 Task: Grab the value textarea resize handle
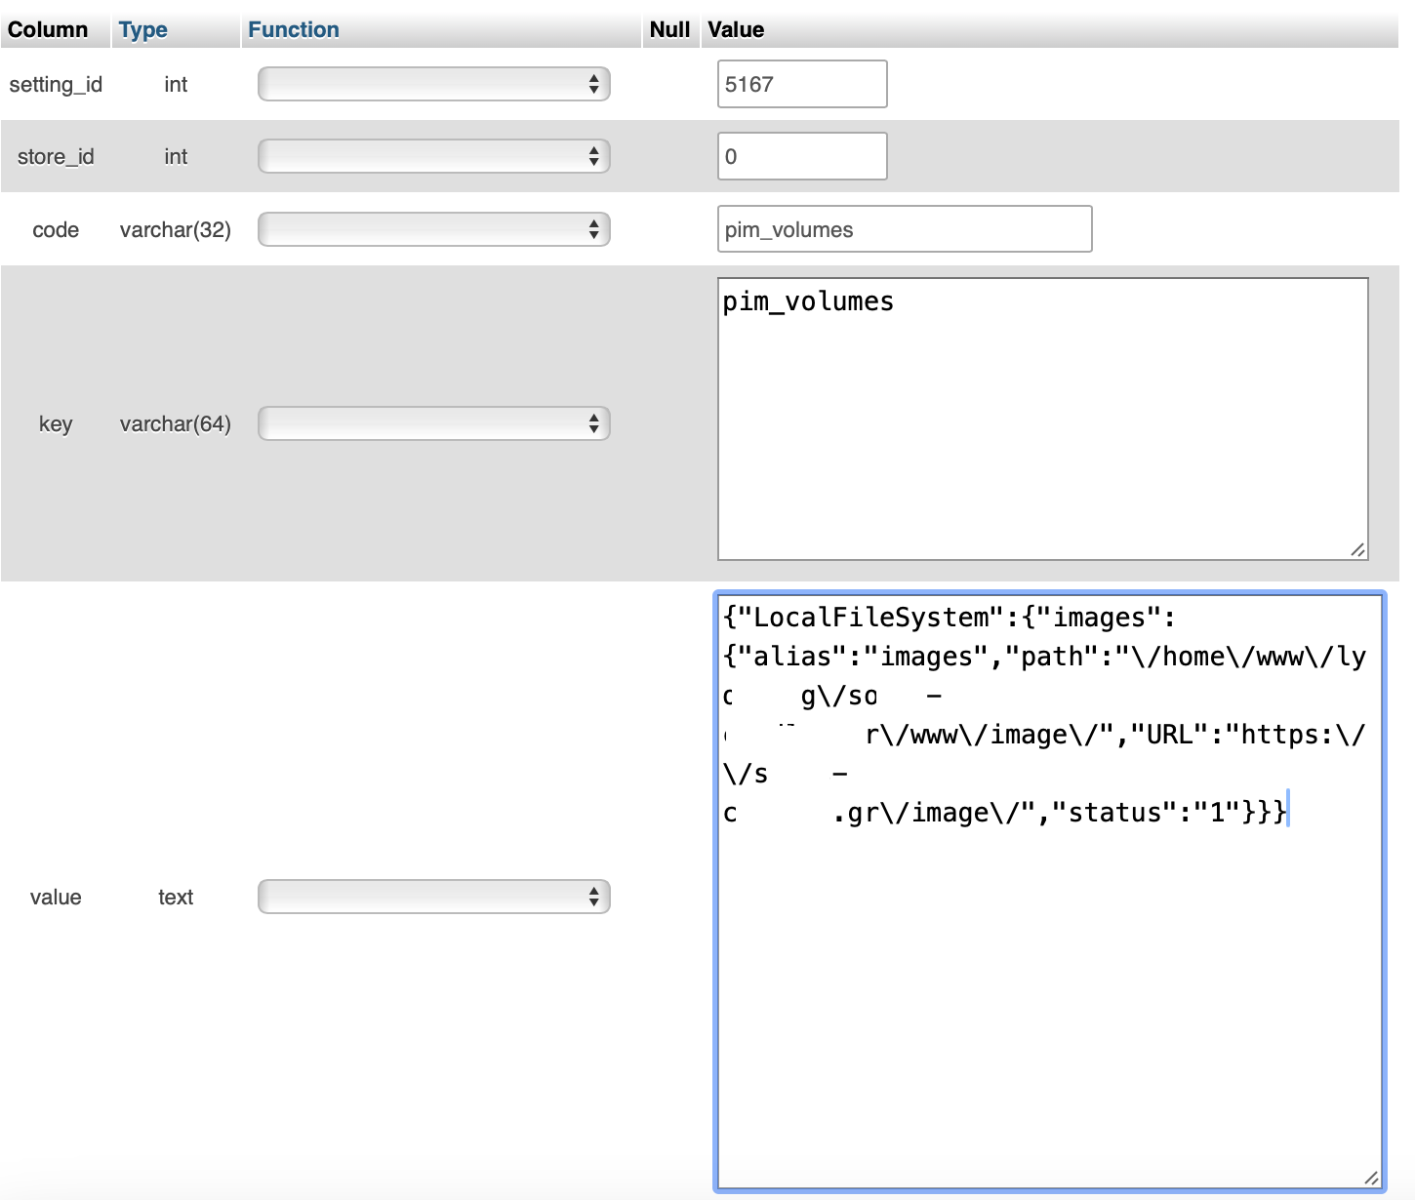click(1372, 1179)
